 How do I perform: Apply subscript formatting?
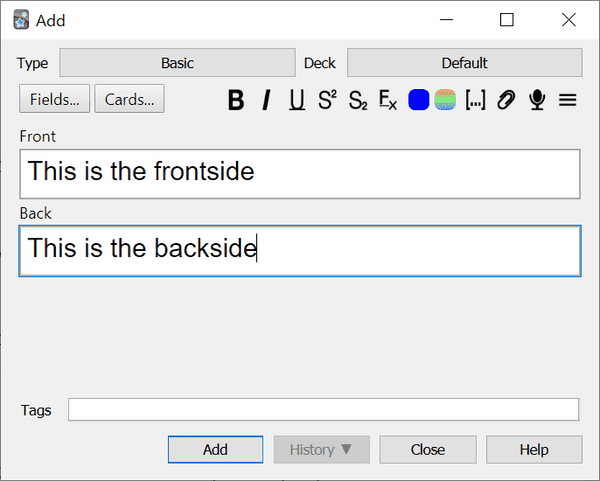[358, 100]
